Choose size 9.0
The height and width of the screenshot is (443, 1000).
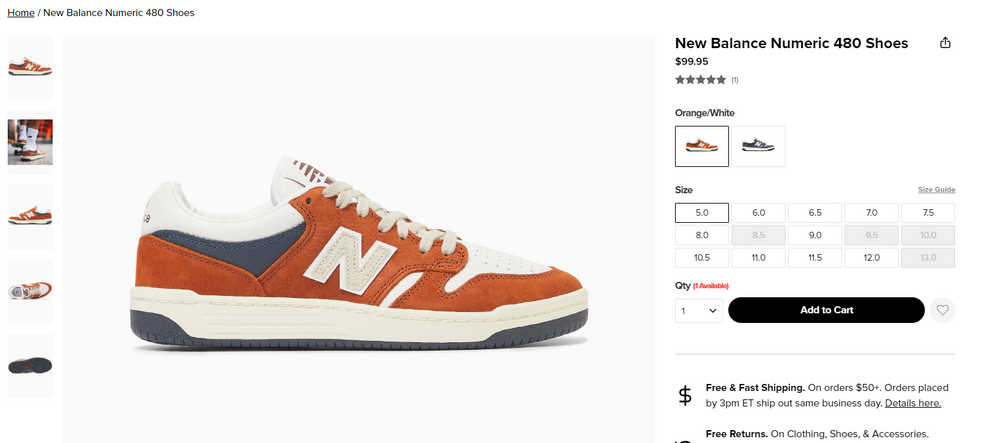point(814,235)
